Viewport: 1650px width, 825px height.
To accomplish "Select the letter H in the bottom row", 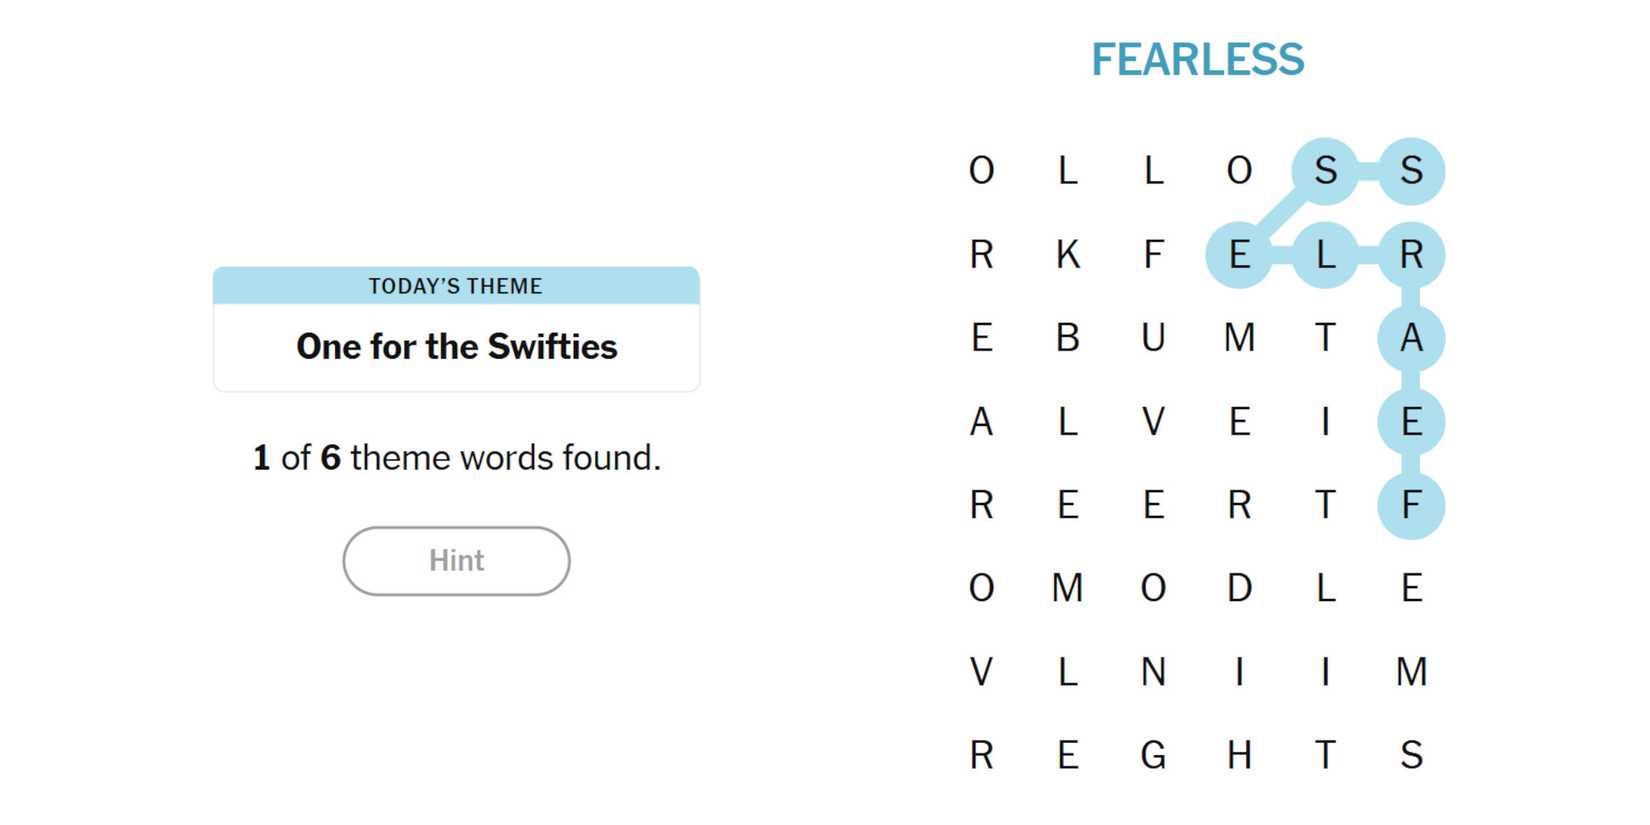I will point(1239,755).
